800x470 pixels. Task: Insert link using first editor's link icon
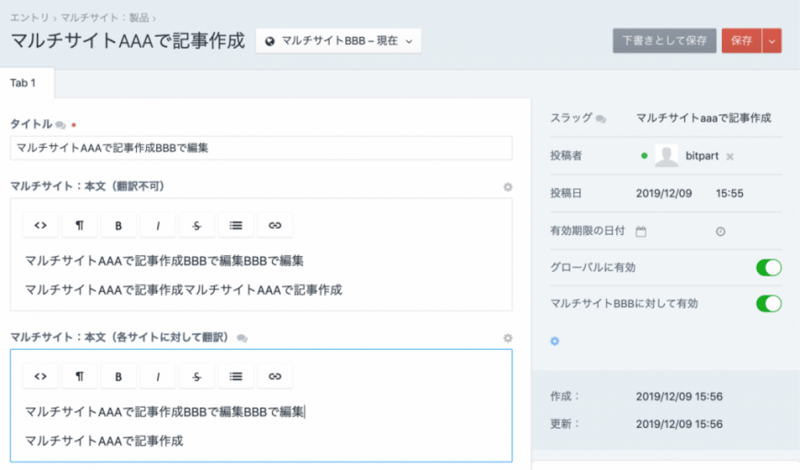274,226
